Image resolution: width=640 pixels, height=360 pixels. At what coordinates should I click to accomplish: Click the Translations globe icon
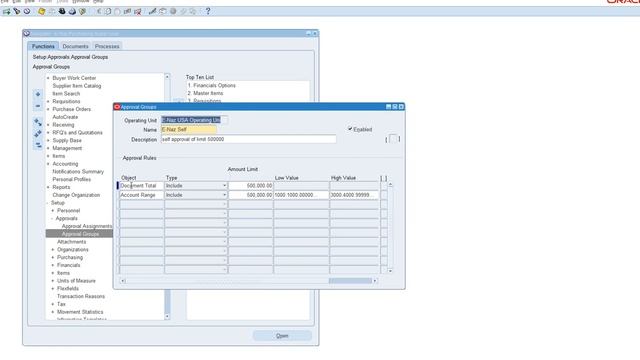[x=173, y=11]
